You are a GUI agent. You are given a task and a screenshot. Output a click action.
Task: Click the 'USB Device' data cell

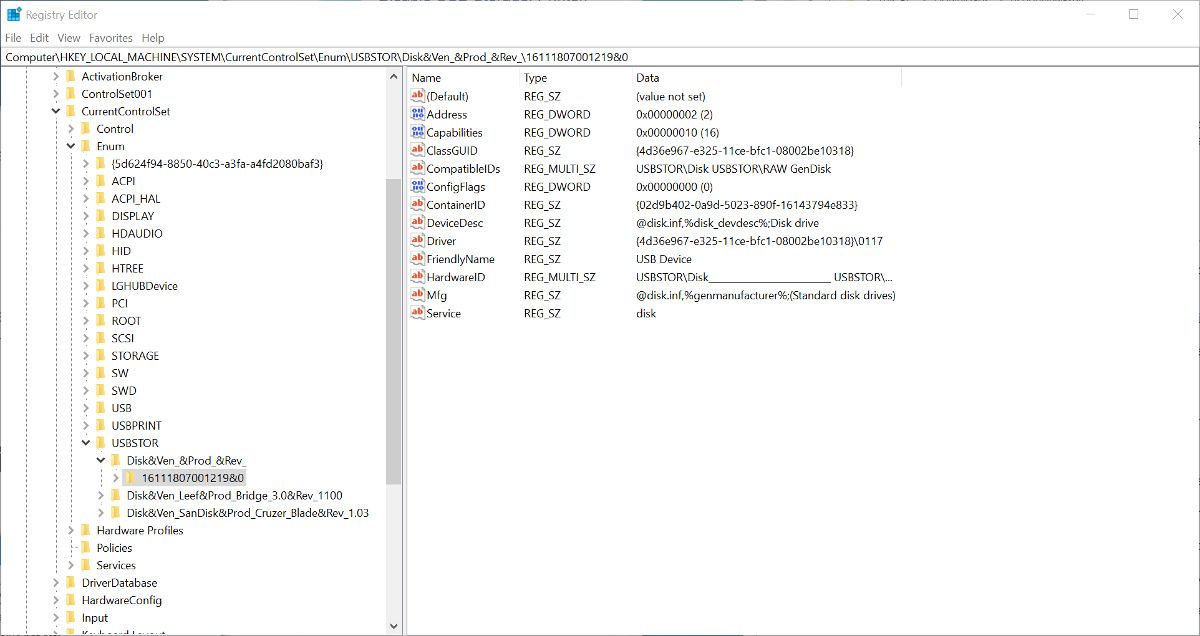pos(663,259)
